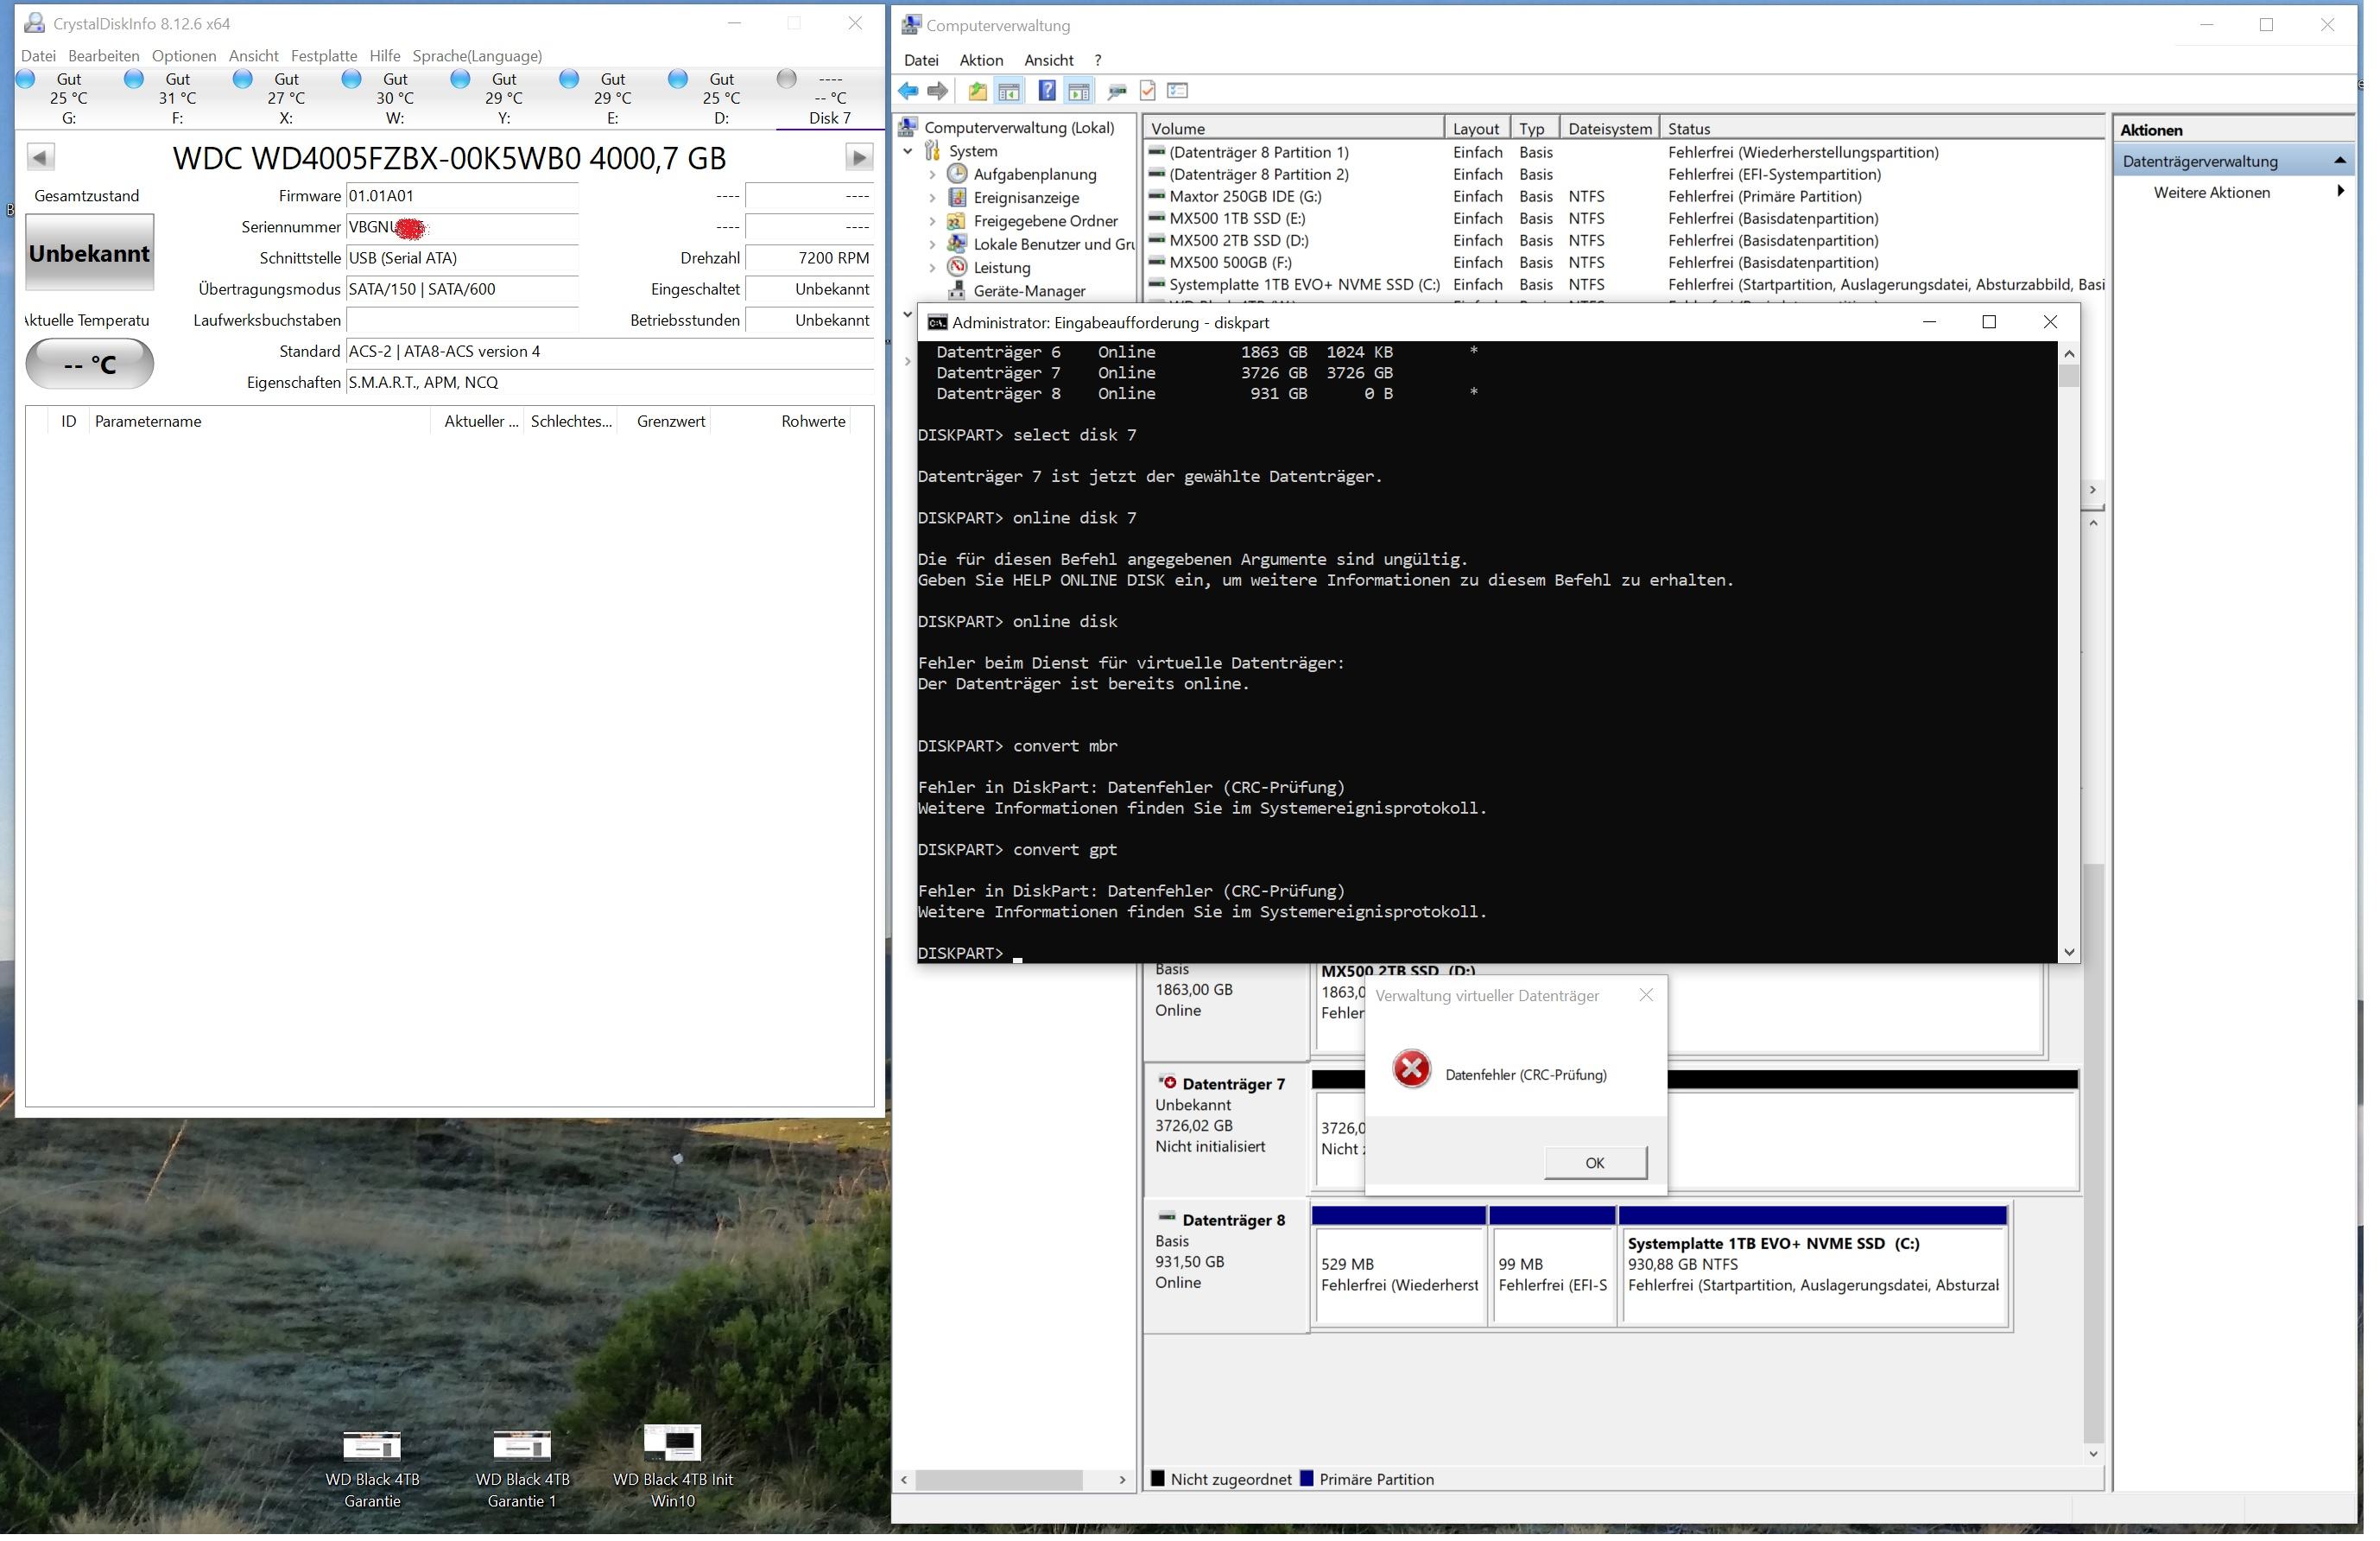2380x1541 pixels.
Task: Click the Firmware field showing 01.01A01
Action: tap(462, 196)
